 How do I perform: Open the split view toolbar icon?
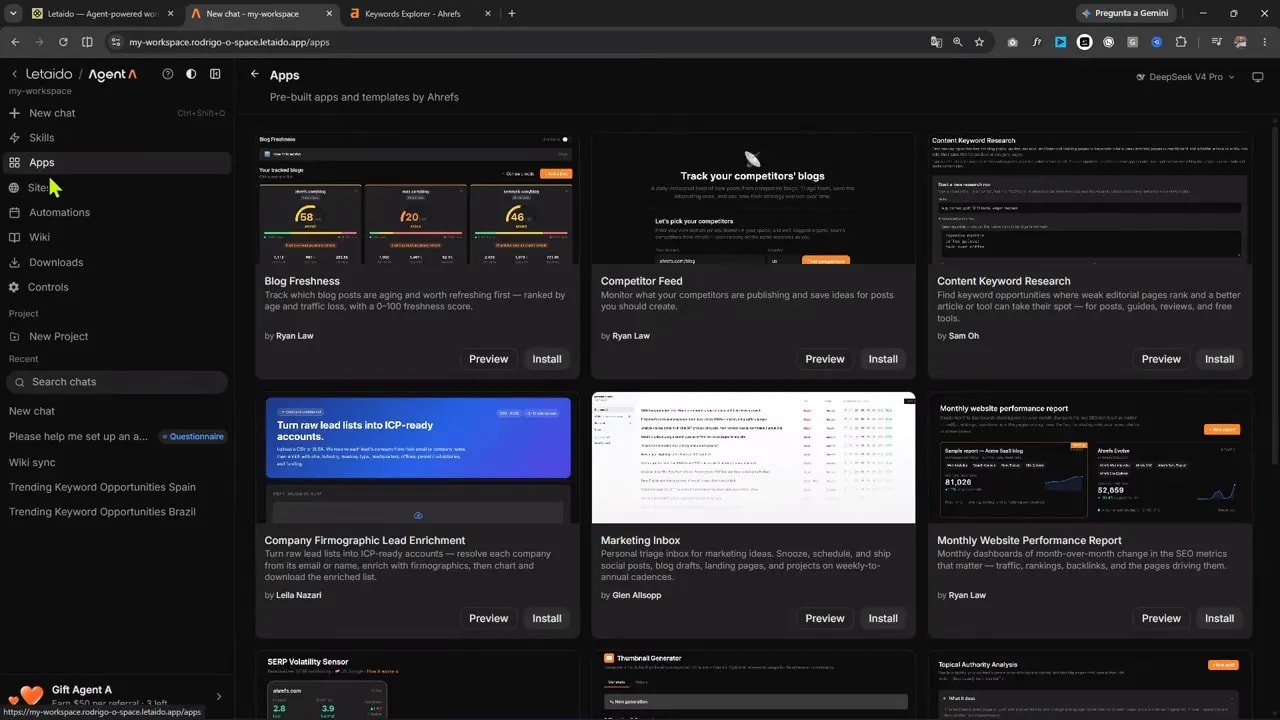pyautogui.click(x=87, y=42)
